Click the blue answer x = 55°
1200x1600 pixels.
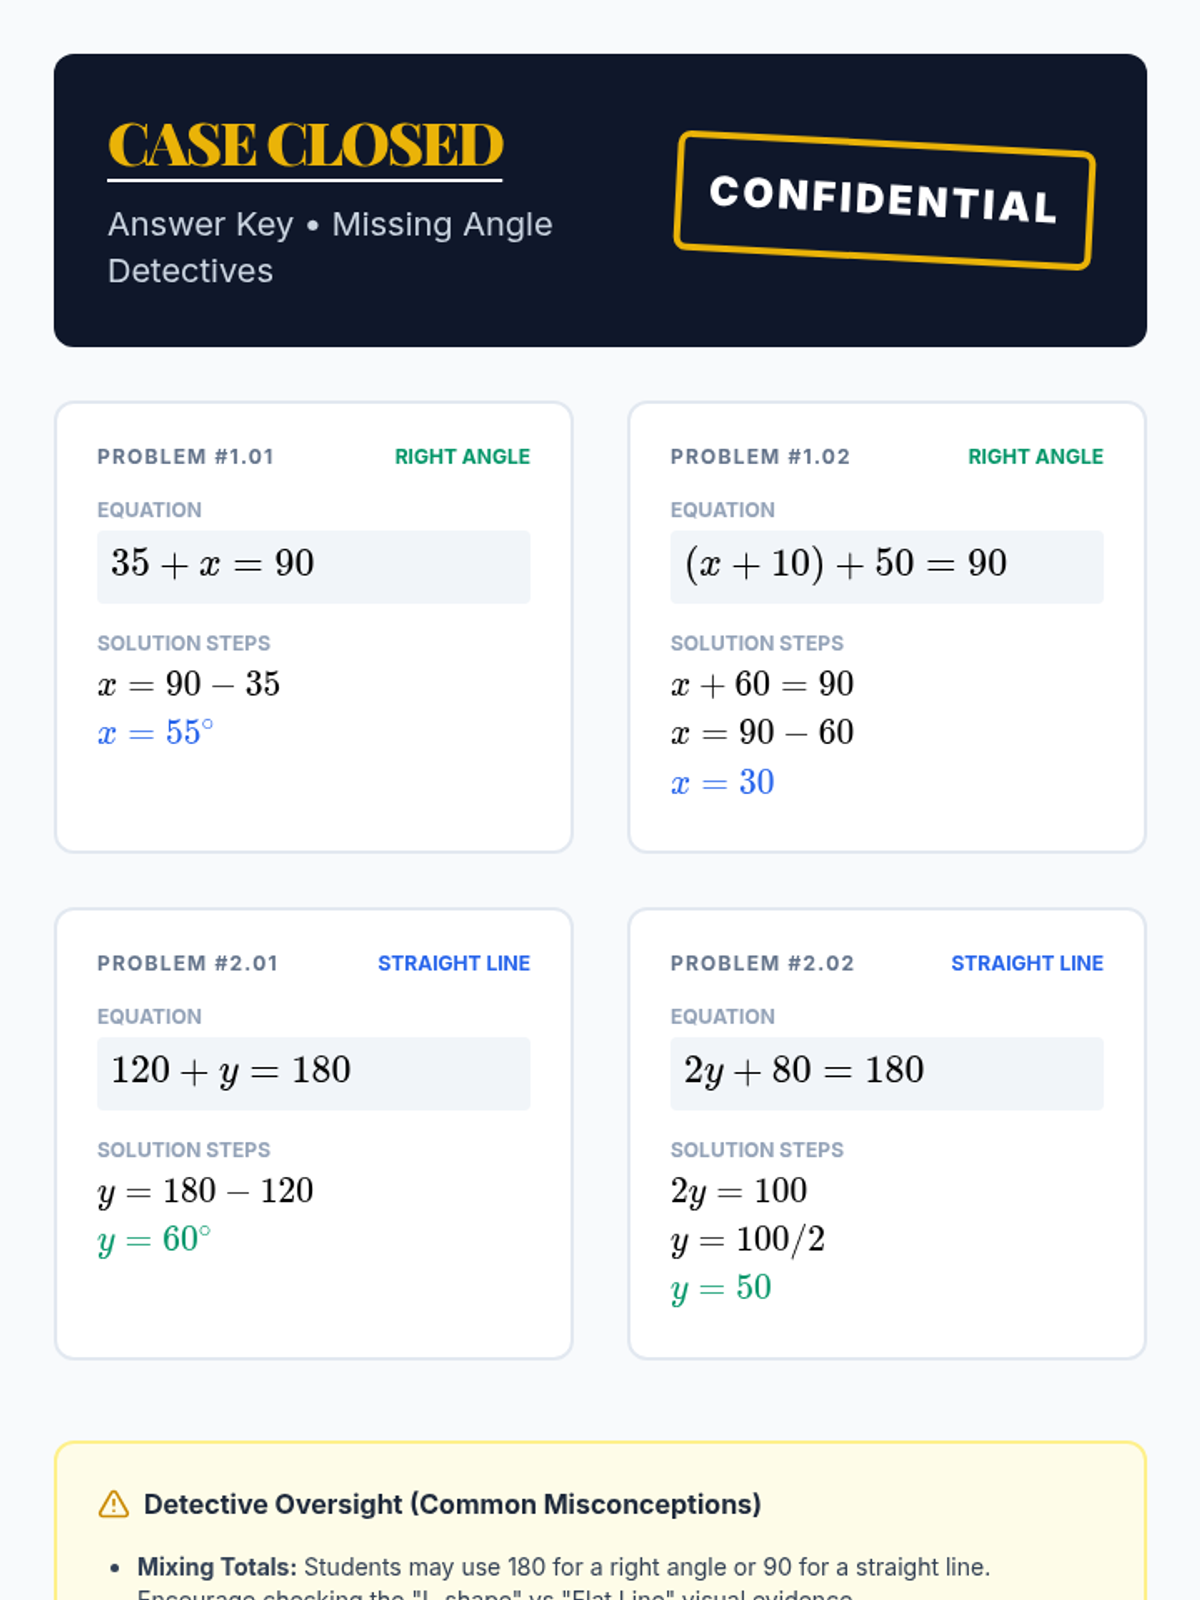156,733
